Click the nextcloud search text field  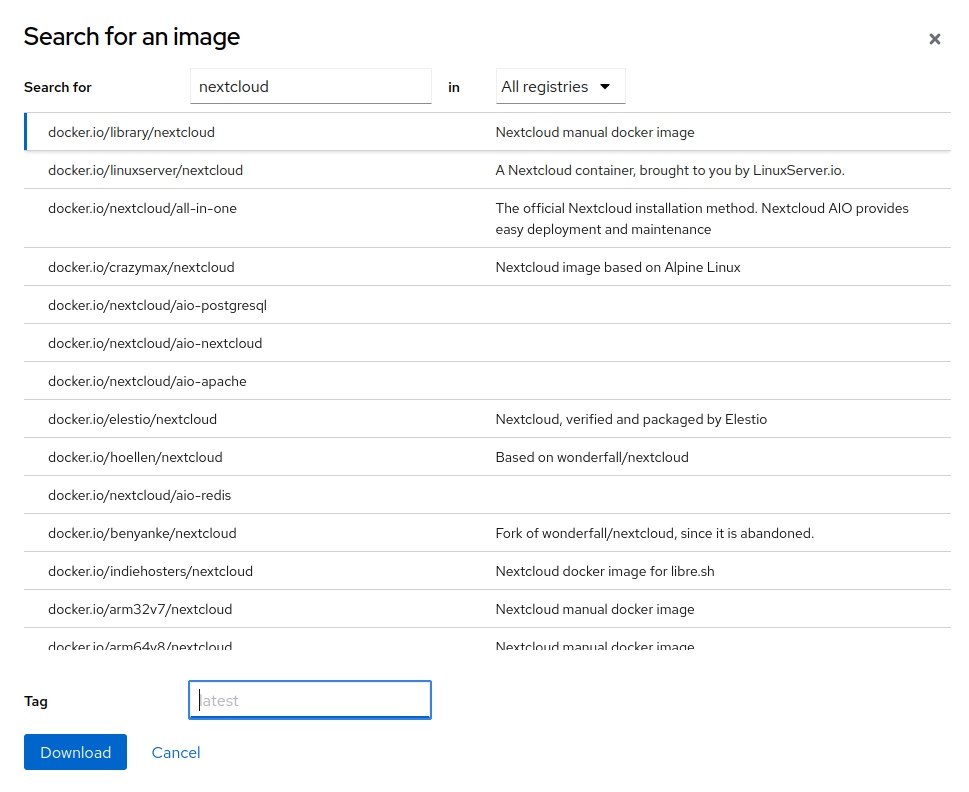[310, 87]
